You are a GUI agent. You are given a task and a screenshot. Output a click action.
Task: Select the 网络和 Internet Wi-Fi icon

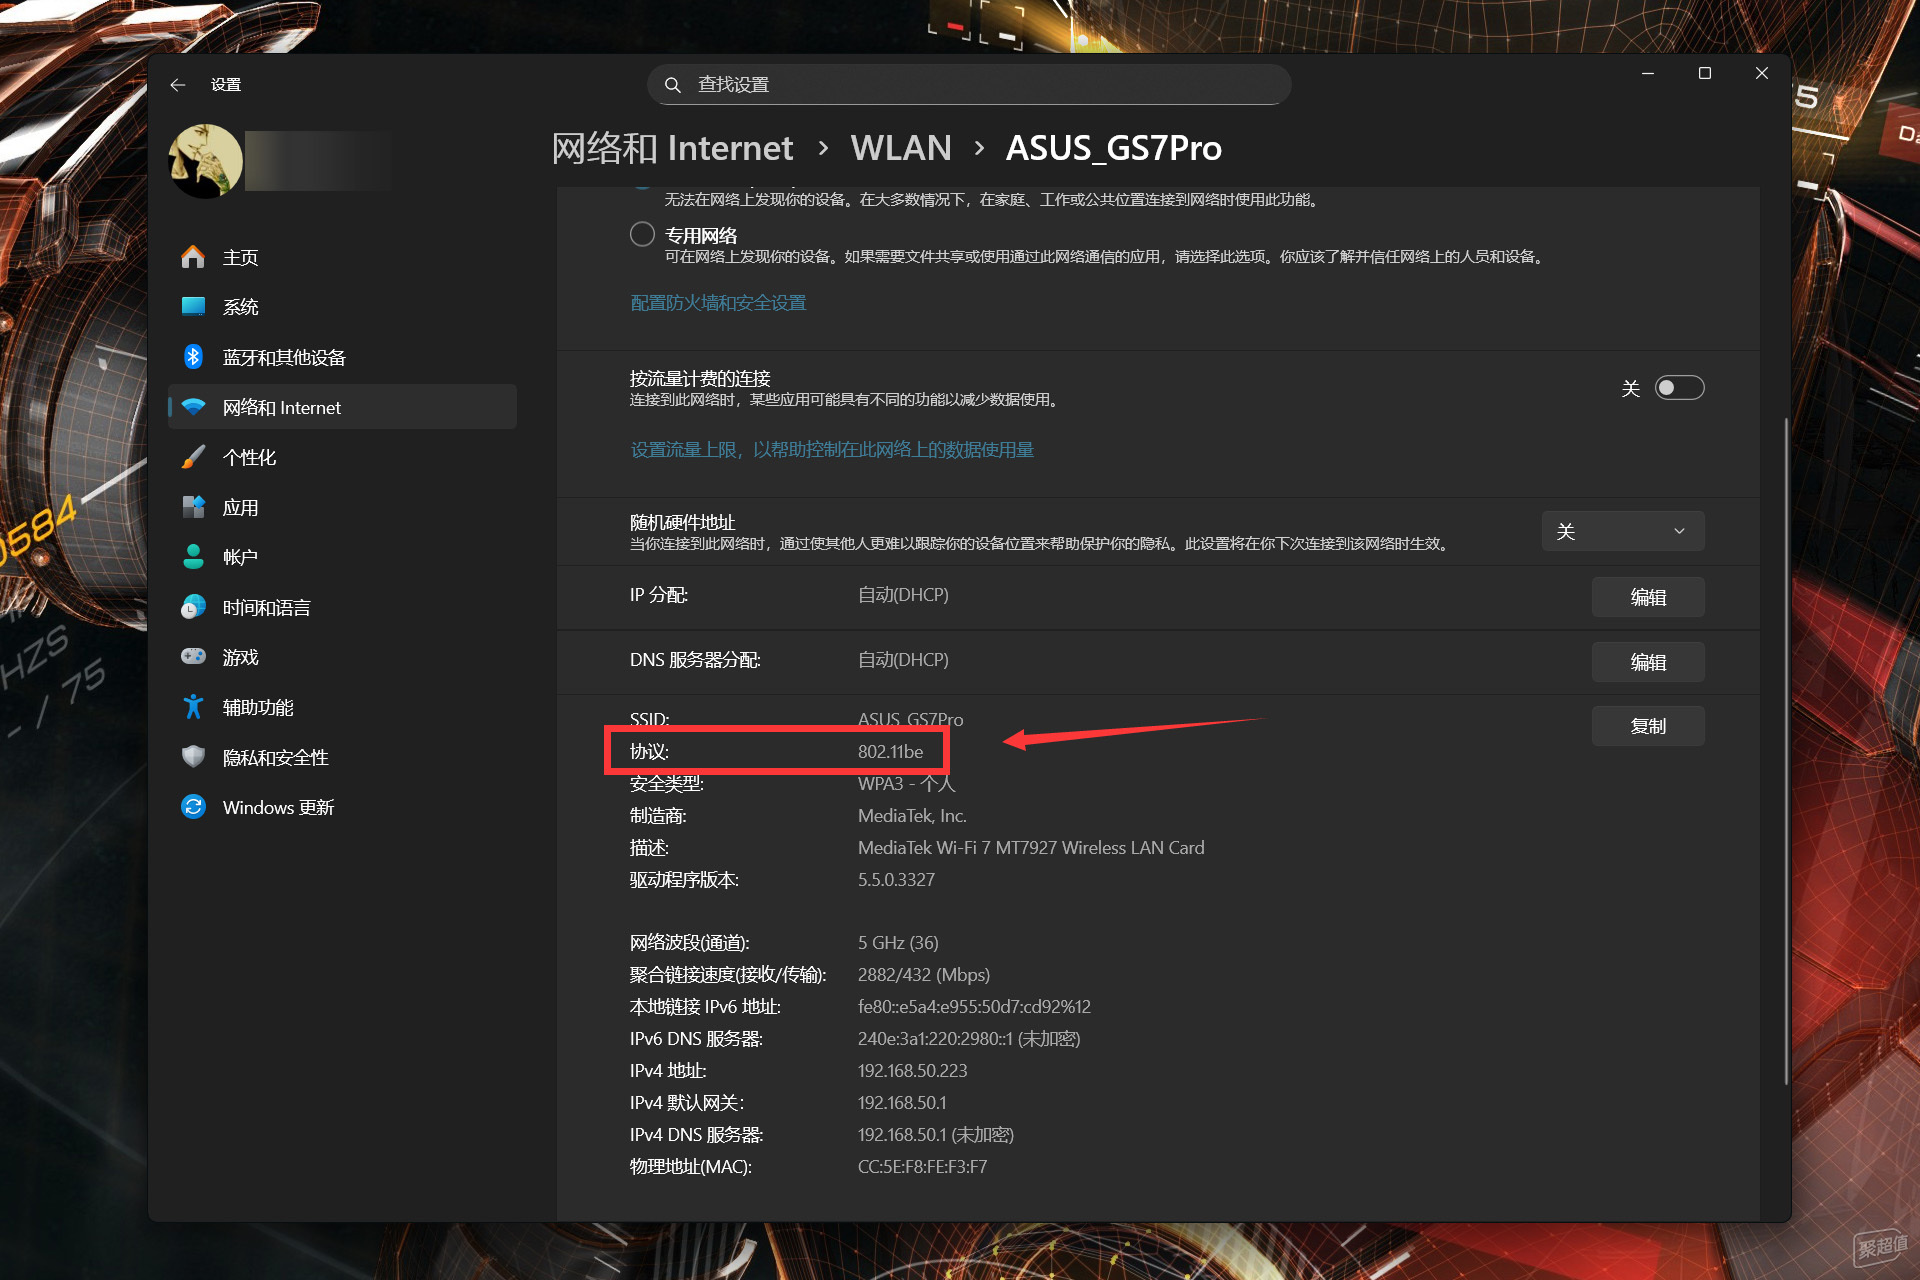193,407
